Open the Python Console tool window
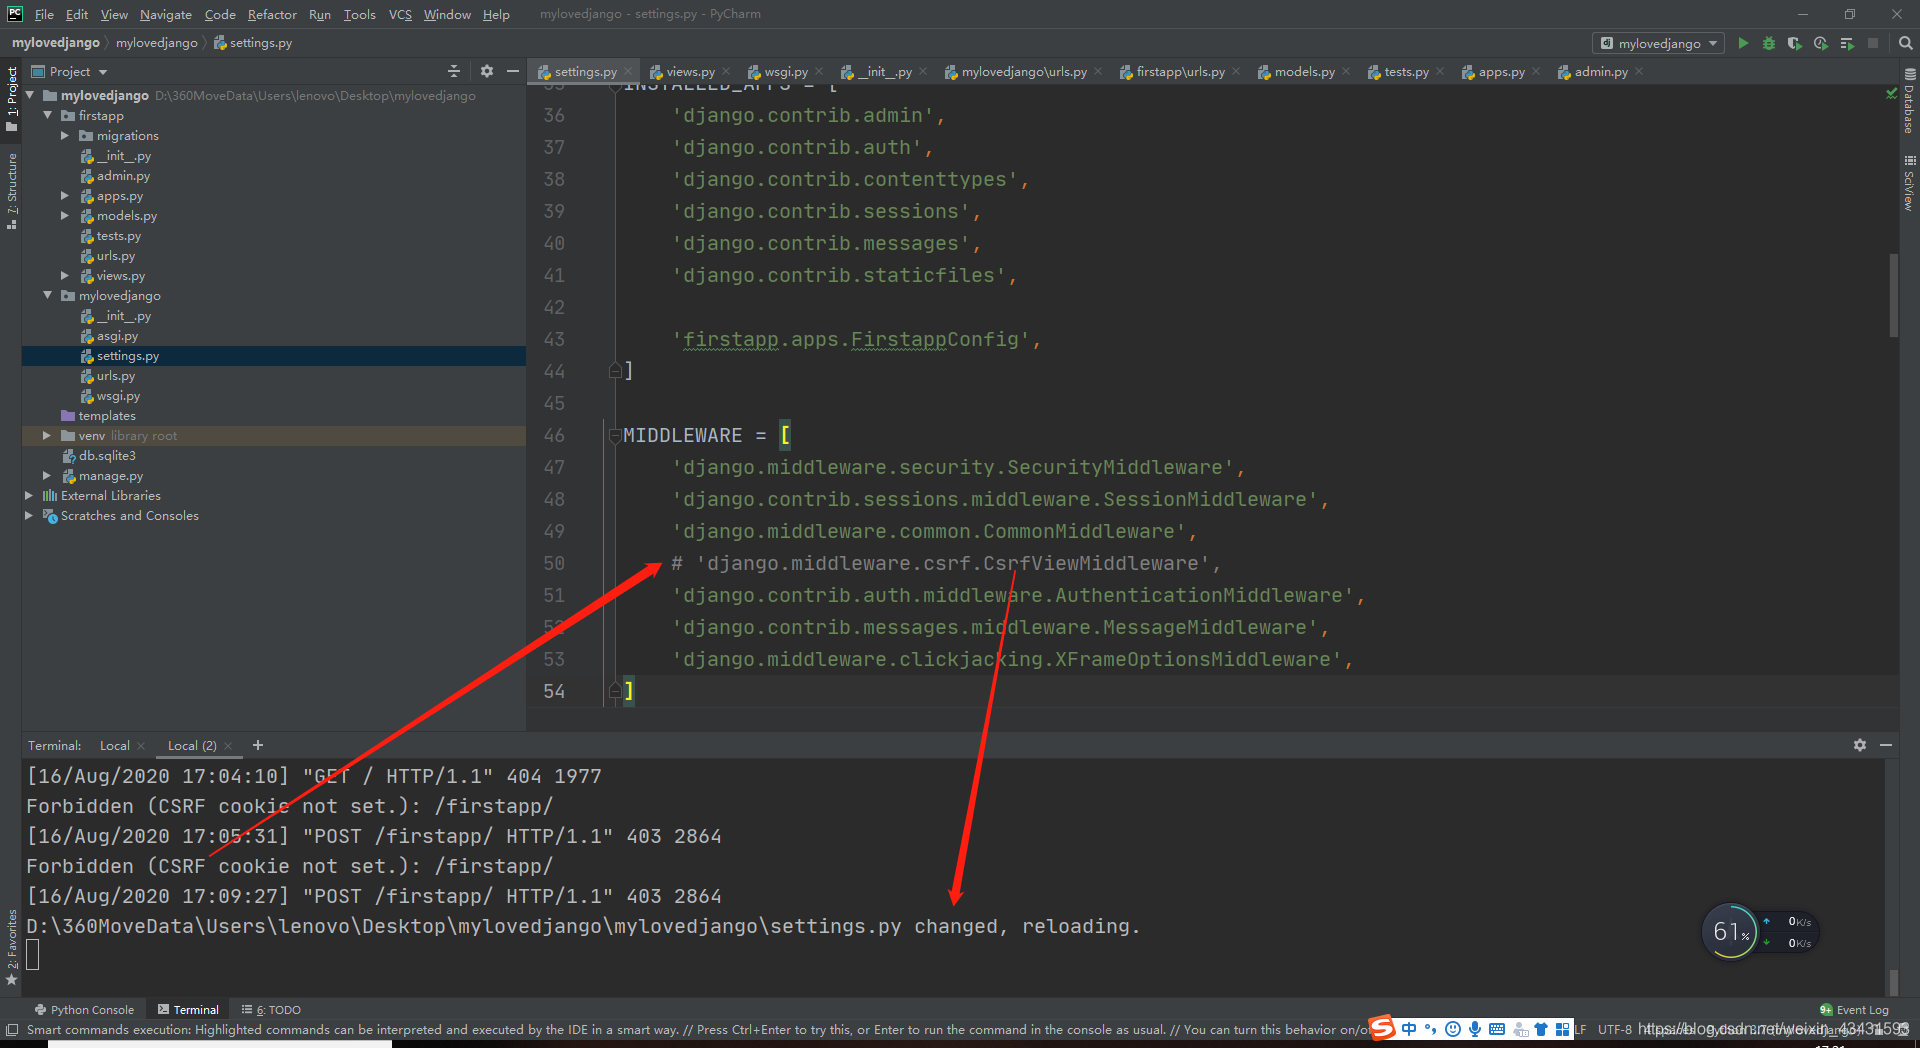This screenshot has height=1048, width=1920. coord(84,1010)
